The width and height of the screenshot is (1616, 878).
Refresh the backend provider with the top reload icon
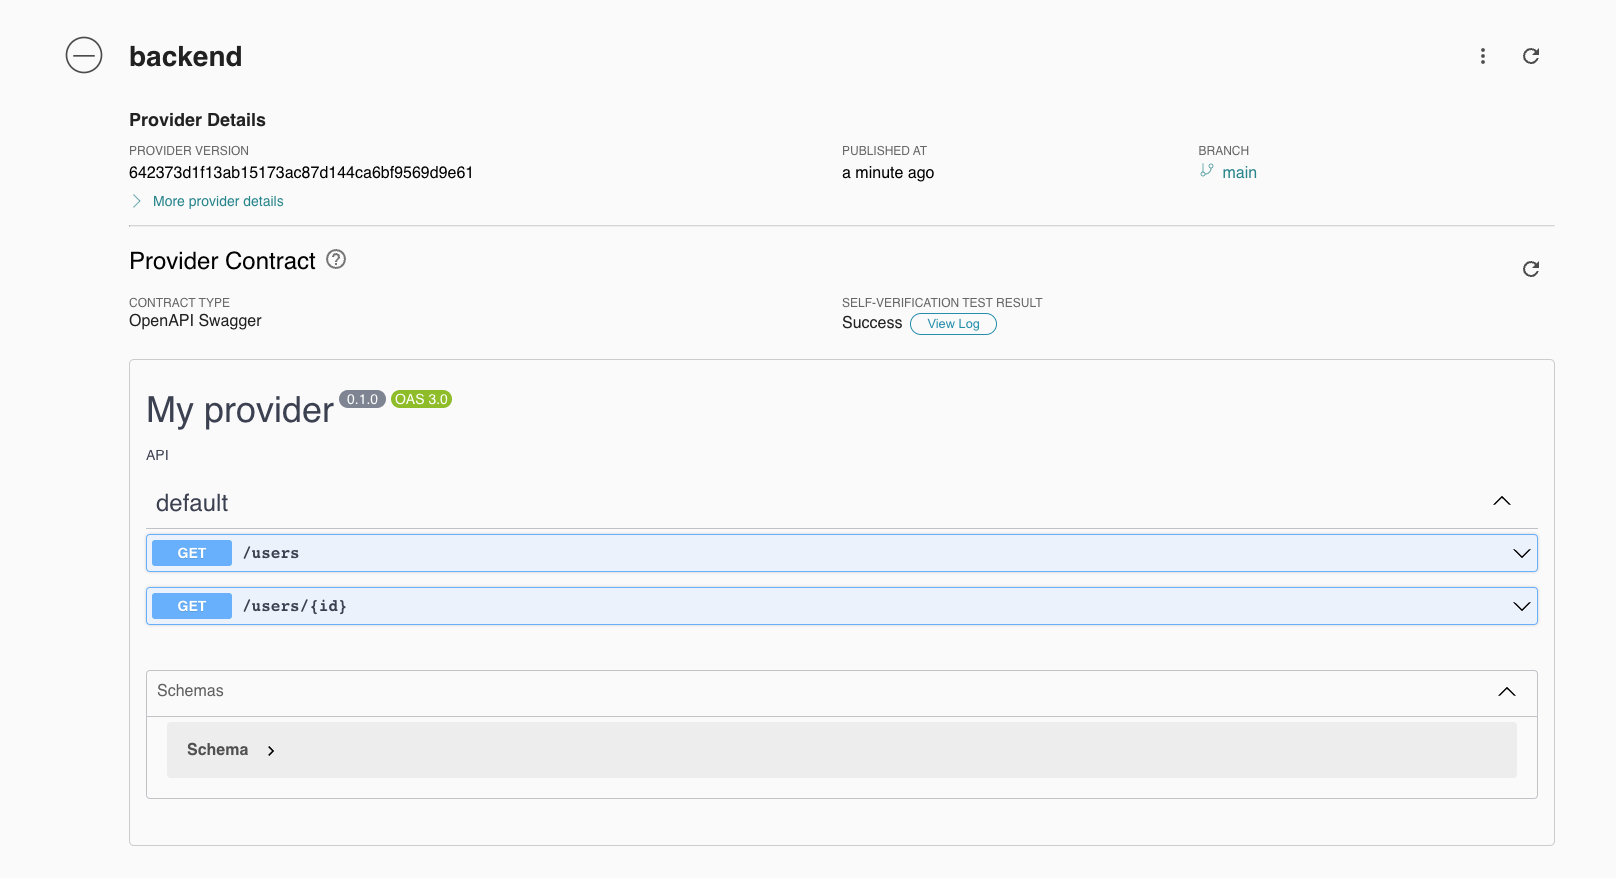click(1531, 56)
